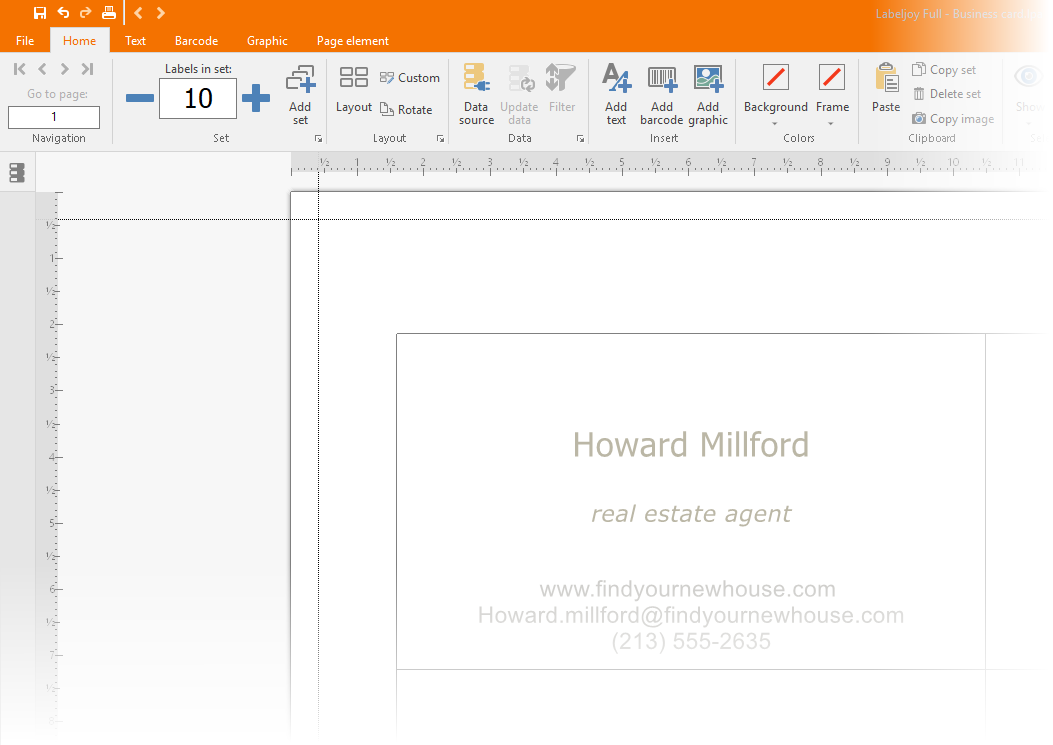Select the www.findyournewhouse.com text
1053x745 pixels.
pyautogui.click(x=688, y=589)
